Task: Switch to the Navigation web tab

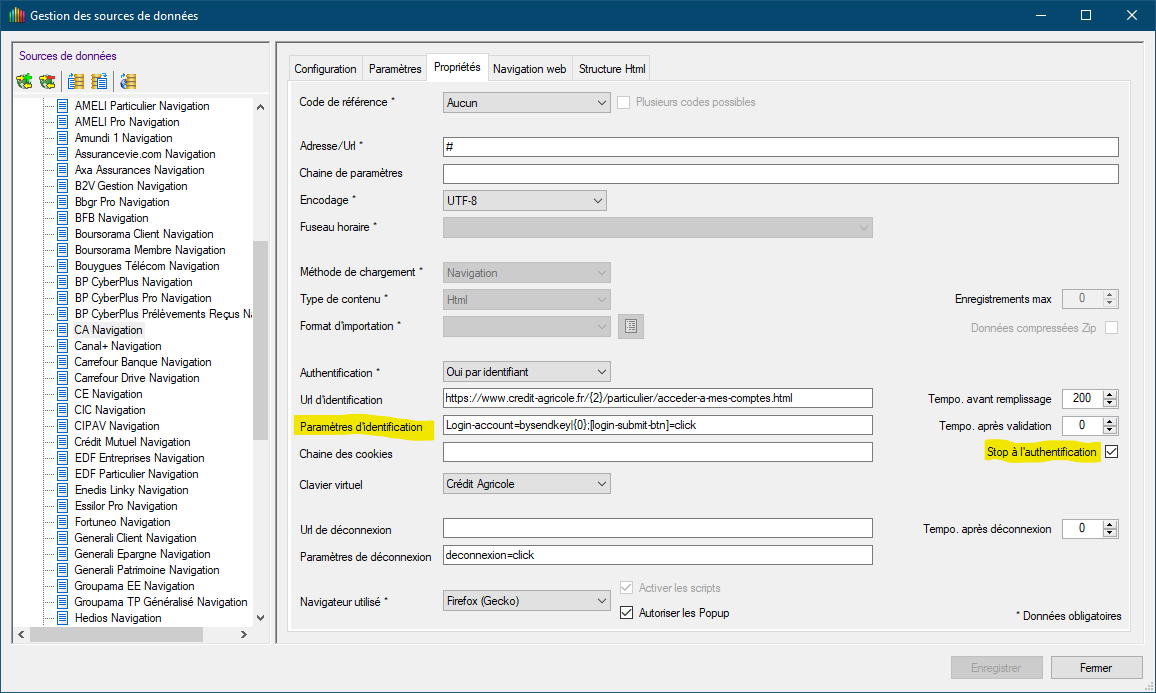Action: 529,69
